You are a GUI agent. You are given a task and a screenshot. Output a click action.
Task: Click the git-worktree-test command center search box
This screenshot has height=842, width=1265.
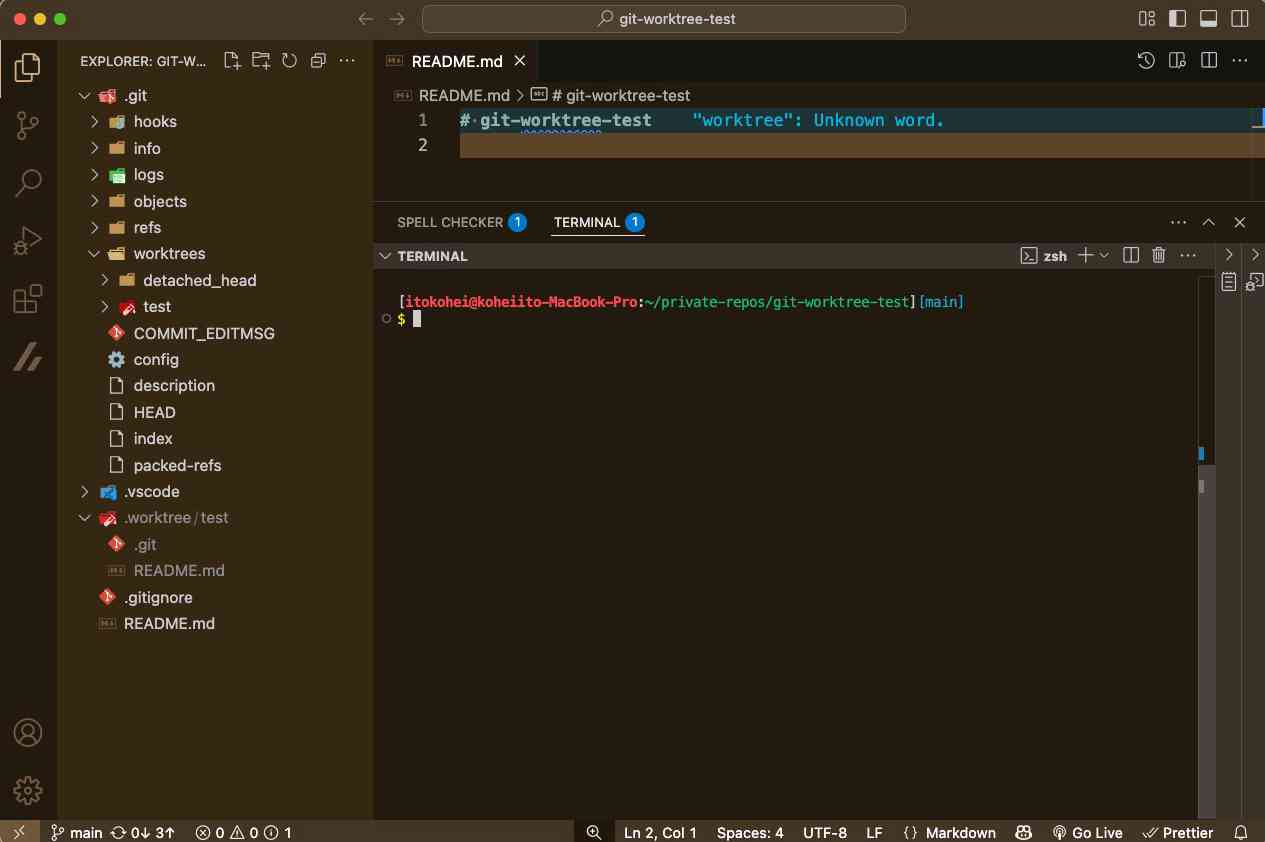coord(664,19)
